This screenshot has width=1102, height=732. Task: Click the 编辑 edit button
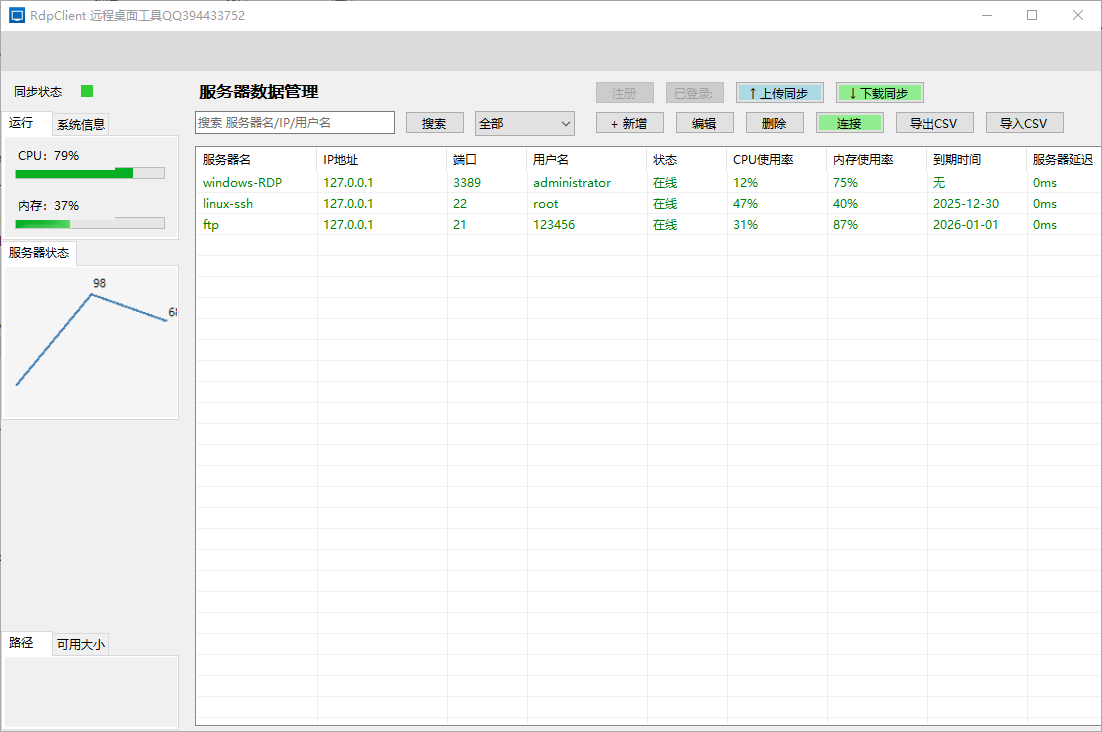click(702, 122)
